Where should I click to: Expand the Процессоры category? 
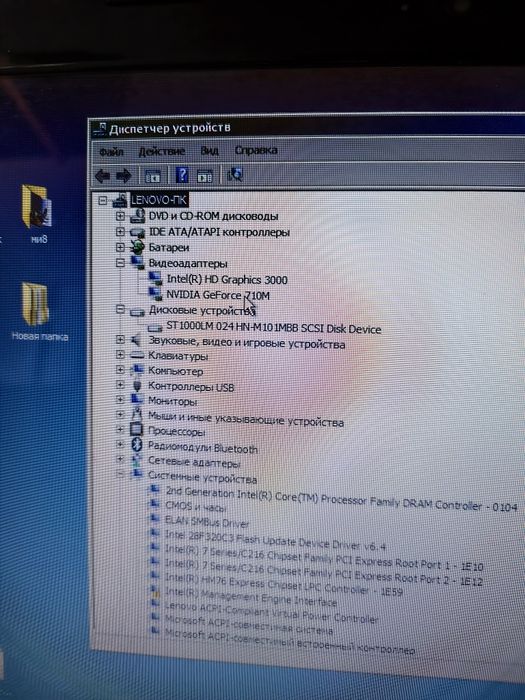[x=120, y=429]
